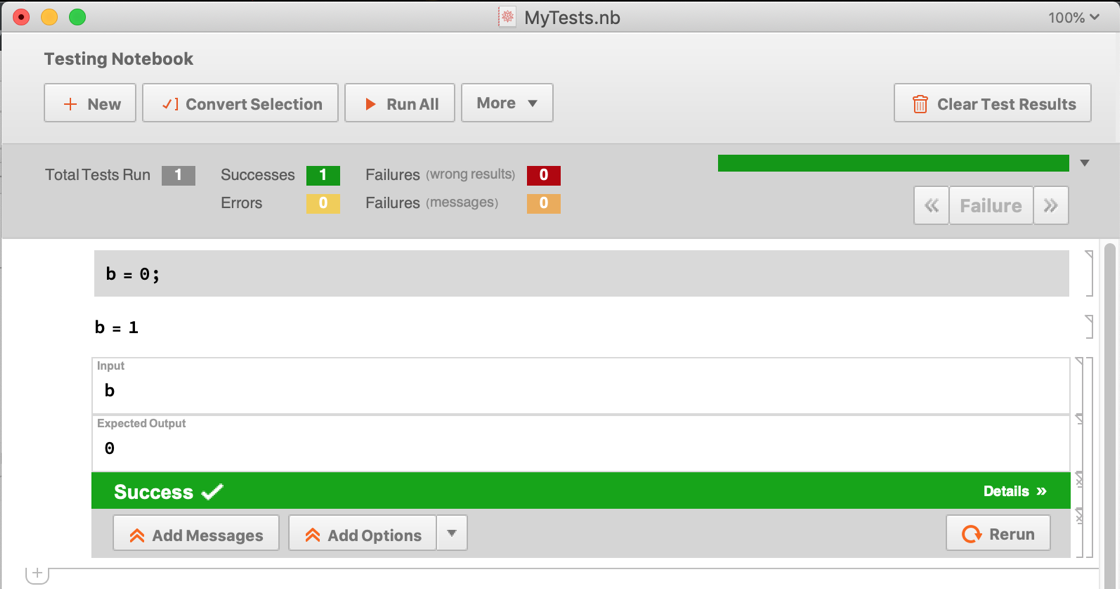
Task: Click the Add Options button
Action: tap(362, 534)
